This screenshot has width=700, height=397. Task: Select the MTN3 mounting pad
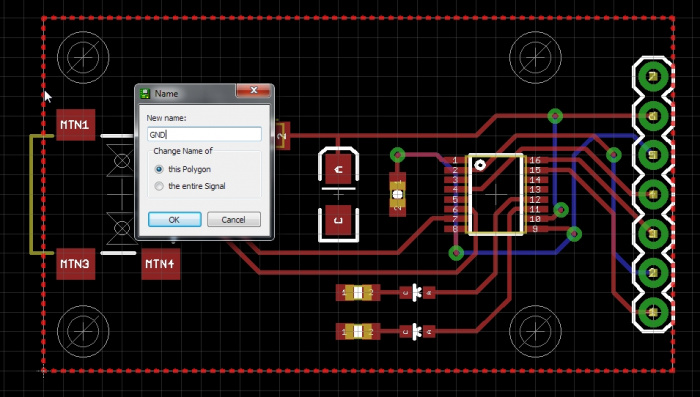[x=75, y=264]
